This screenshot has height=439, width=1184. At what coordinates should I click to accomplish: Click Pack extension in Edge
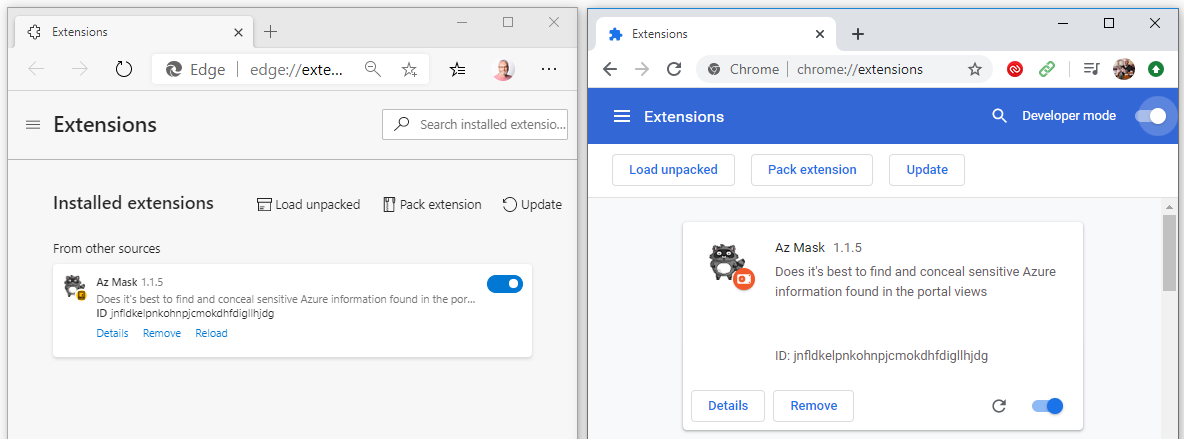point(432,204)
